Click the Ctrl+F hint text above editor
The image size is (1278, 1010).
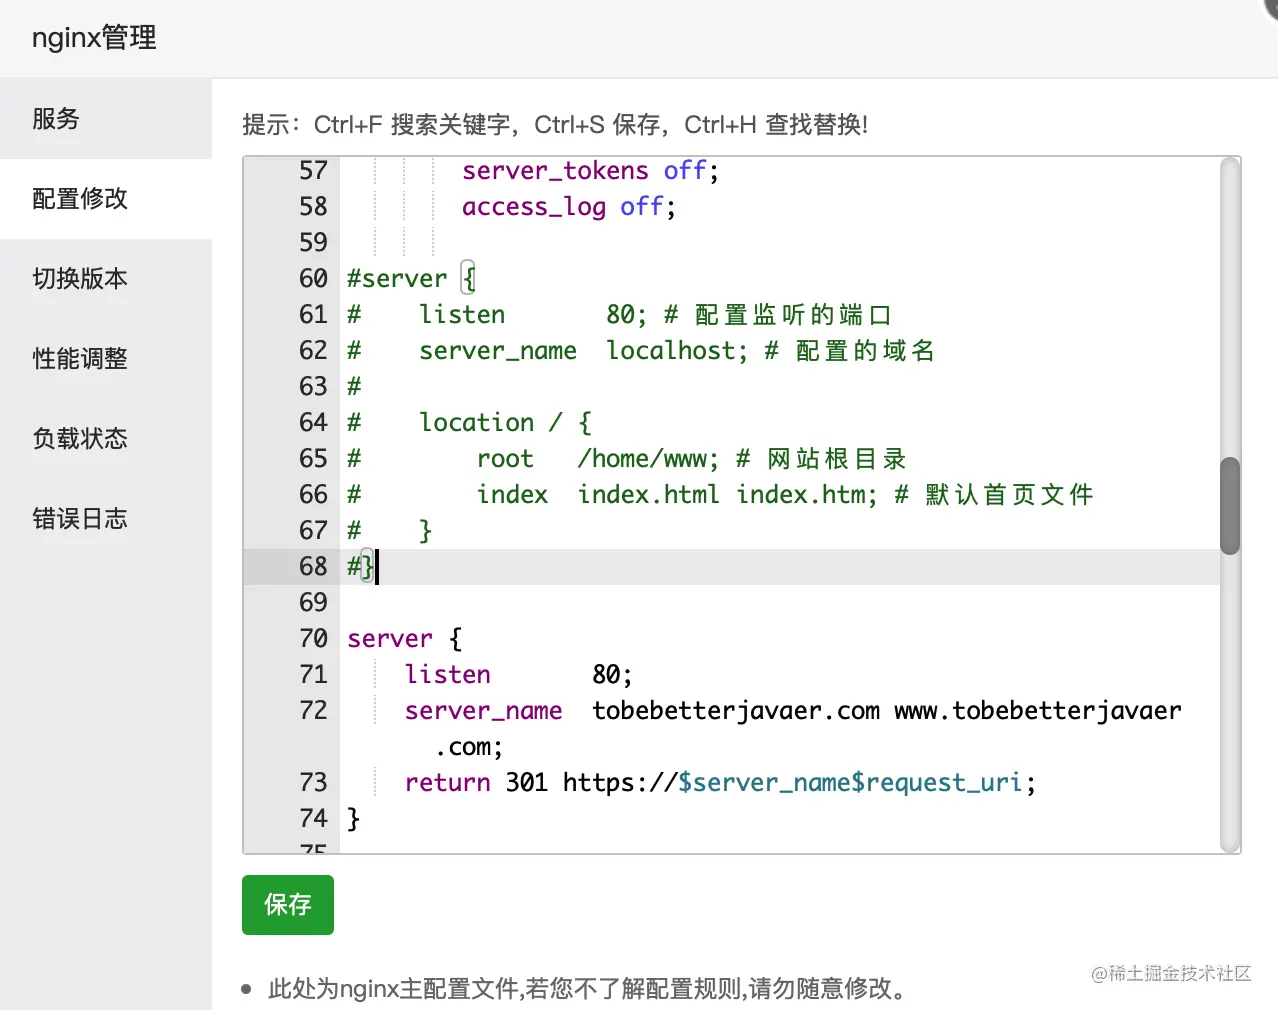pyautogui.click(x=555, y=125)
